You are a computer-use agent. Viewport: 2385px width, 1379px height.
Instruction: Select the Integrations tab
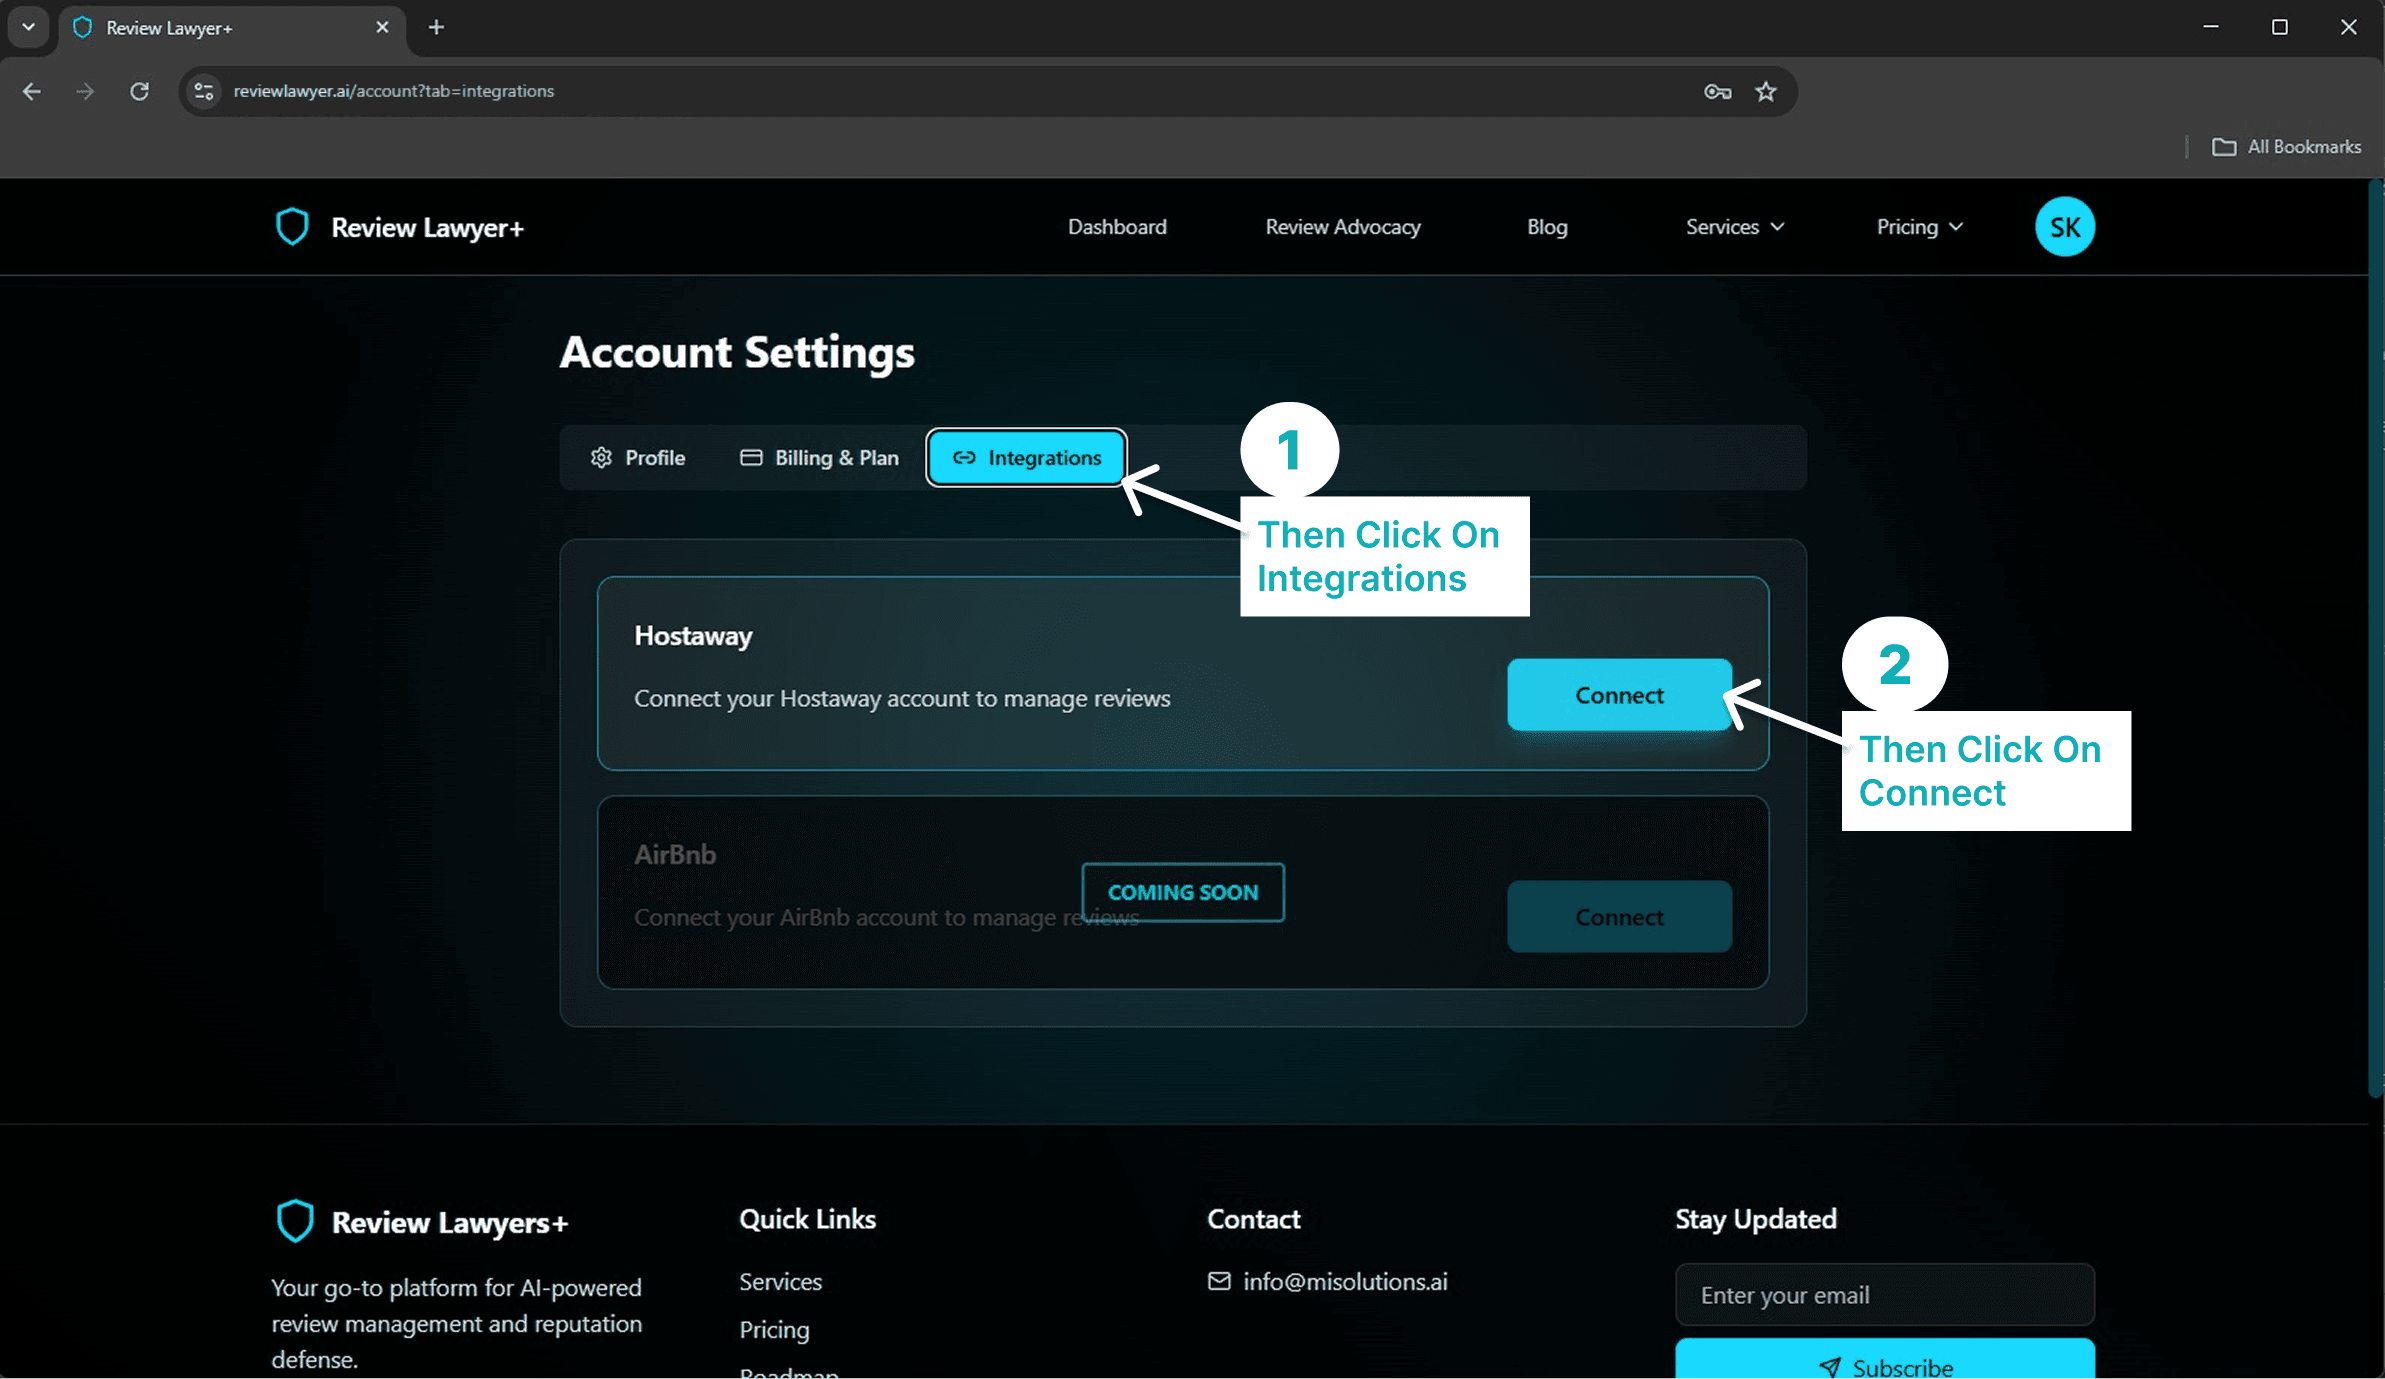click(1026, 457)
